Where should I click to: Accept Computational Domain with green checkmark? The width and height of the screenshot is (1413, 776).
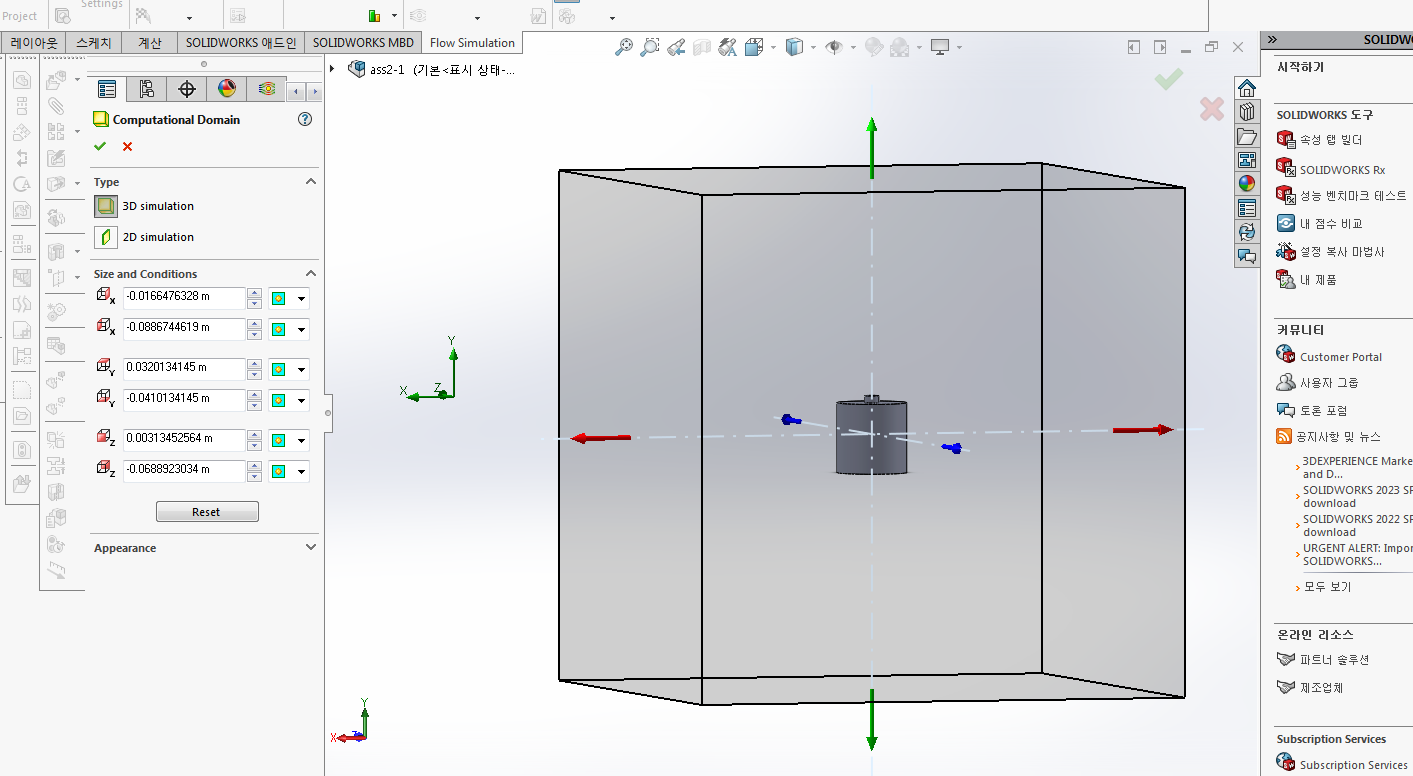pyautogui.click(x=100, y=147)
